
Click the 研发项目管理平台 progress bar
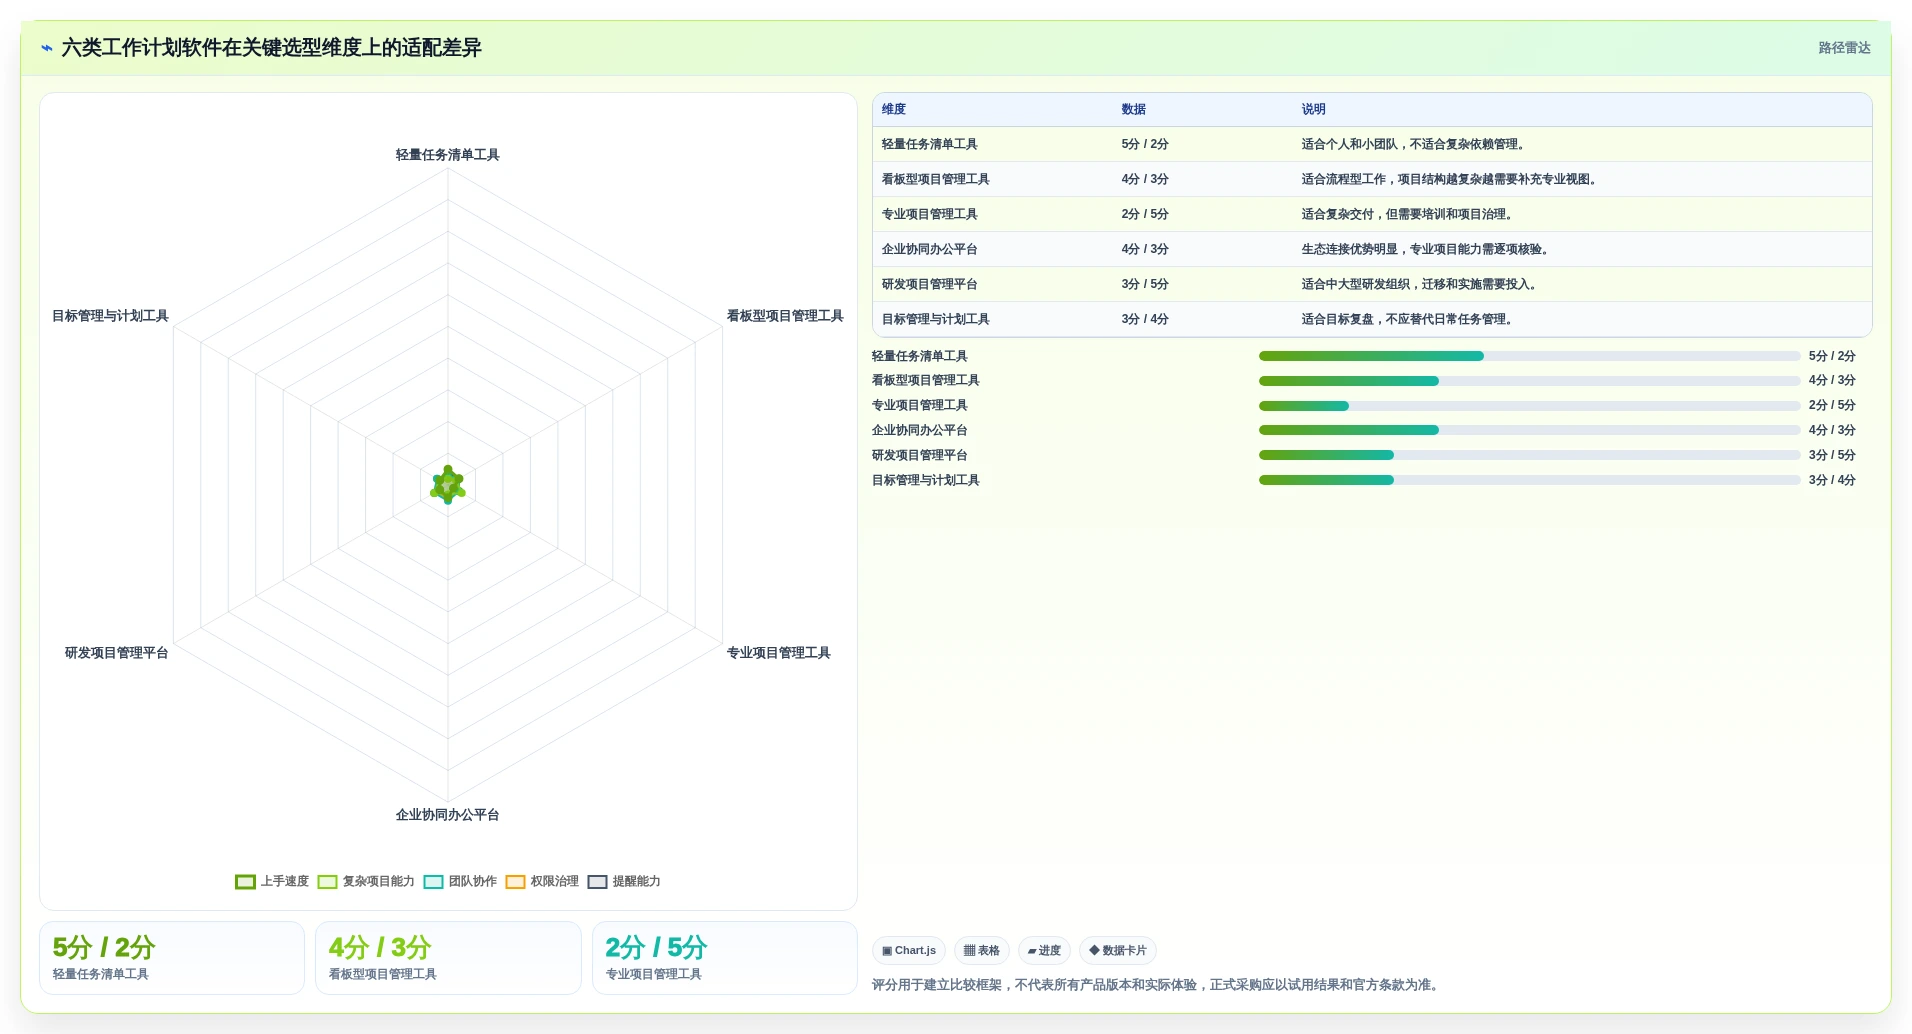coord(1529,455)
